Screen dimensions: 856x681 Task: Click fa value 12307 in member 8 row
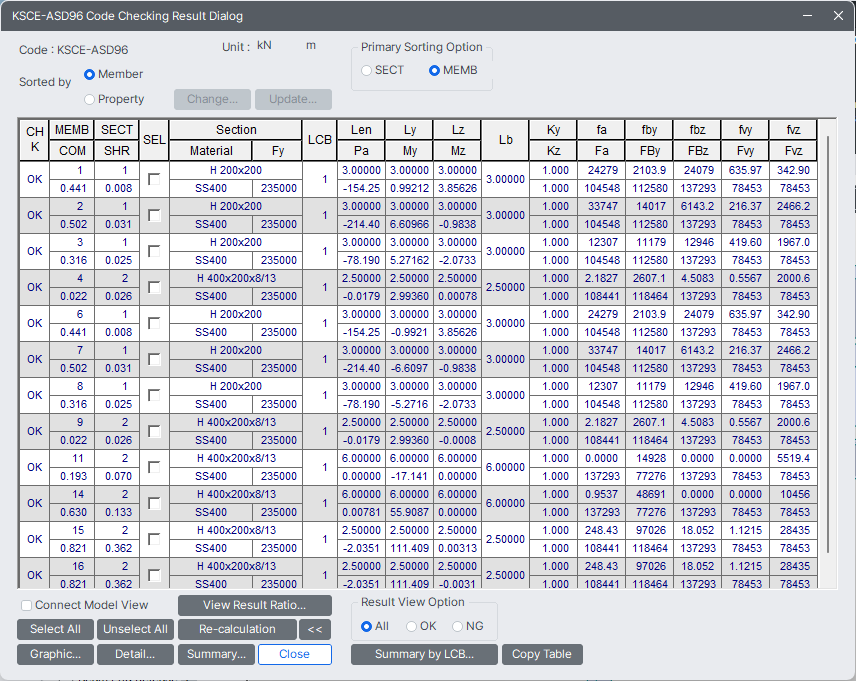[x=601, y=387]
